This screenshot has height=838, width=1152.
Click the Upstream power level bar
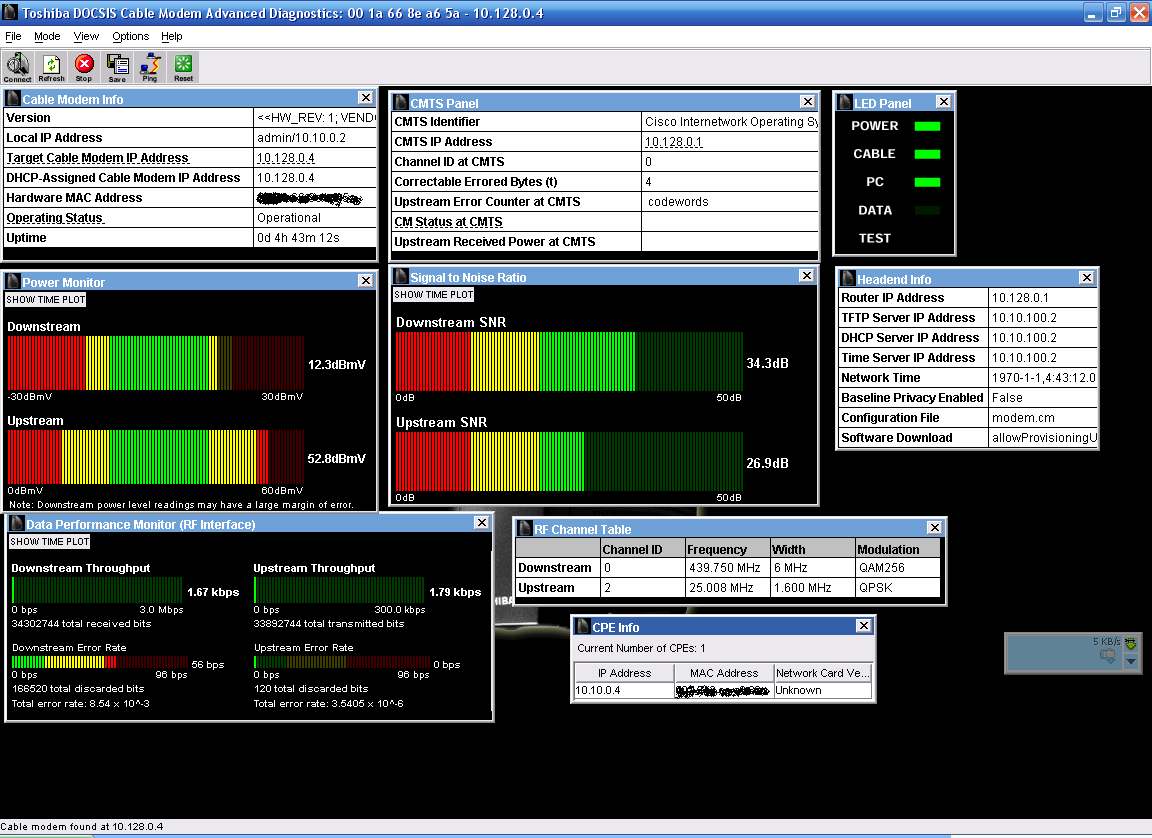(x=156, y=457)
